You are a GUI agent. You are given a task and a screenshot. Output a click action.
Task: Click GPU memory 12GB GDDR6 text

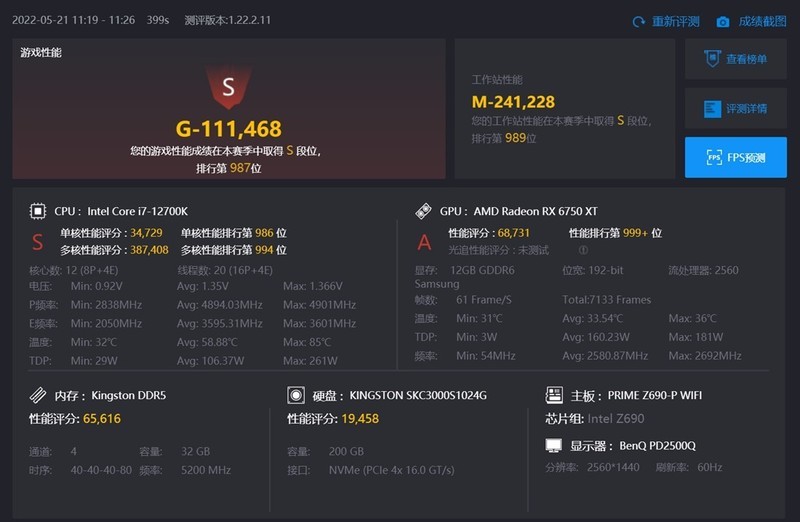point(482,270)
